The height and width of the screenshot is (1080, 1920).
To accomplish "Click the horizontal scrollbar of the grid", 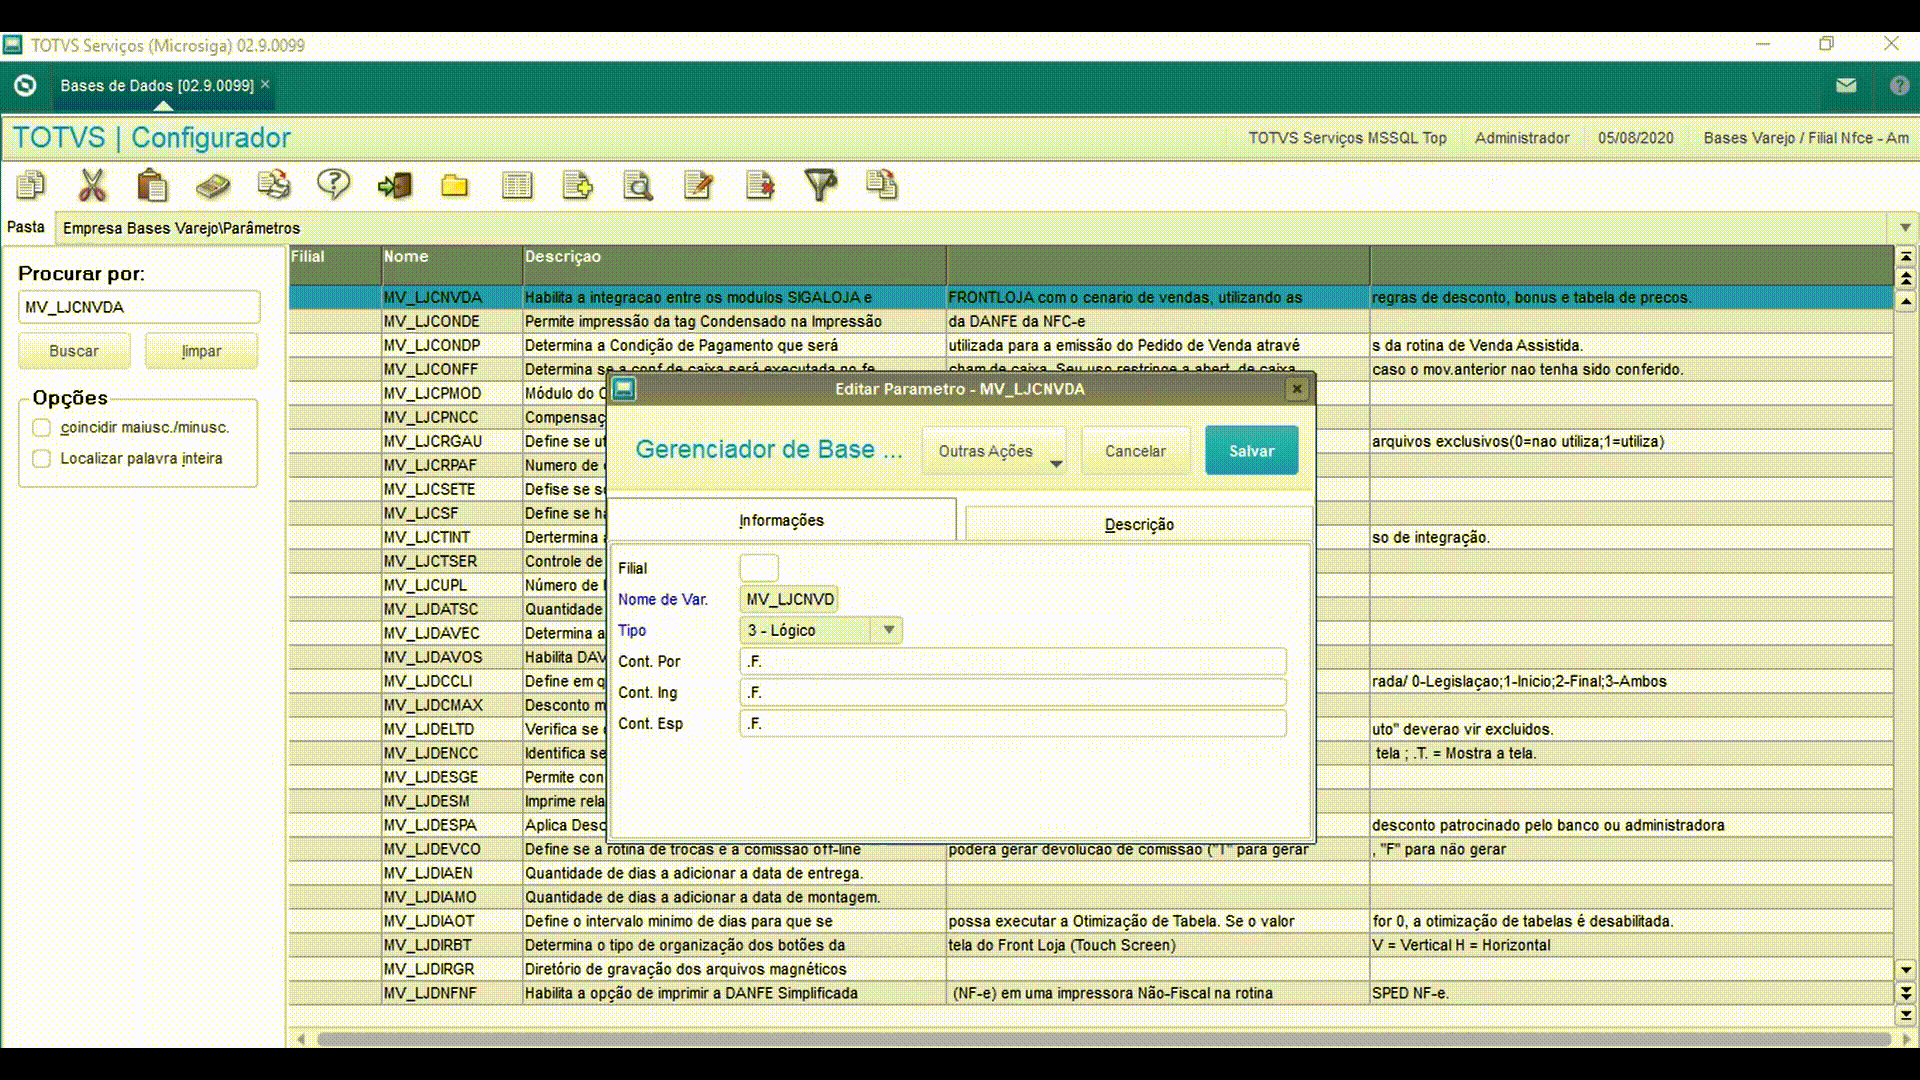I will [1102, 1039].
